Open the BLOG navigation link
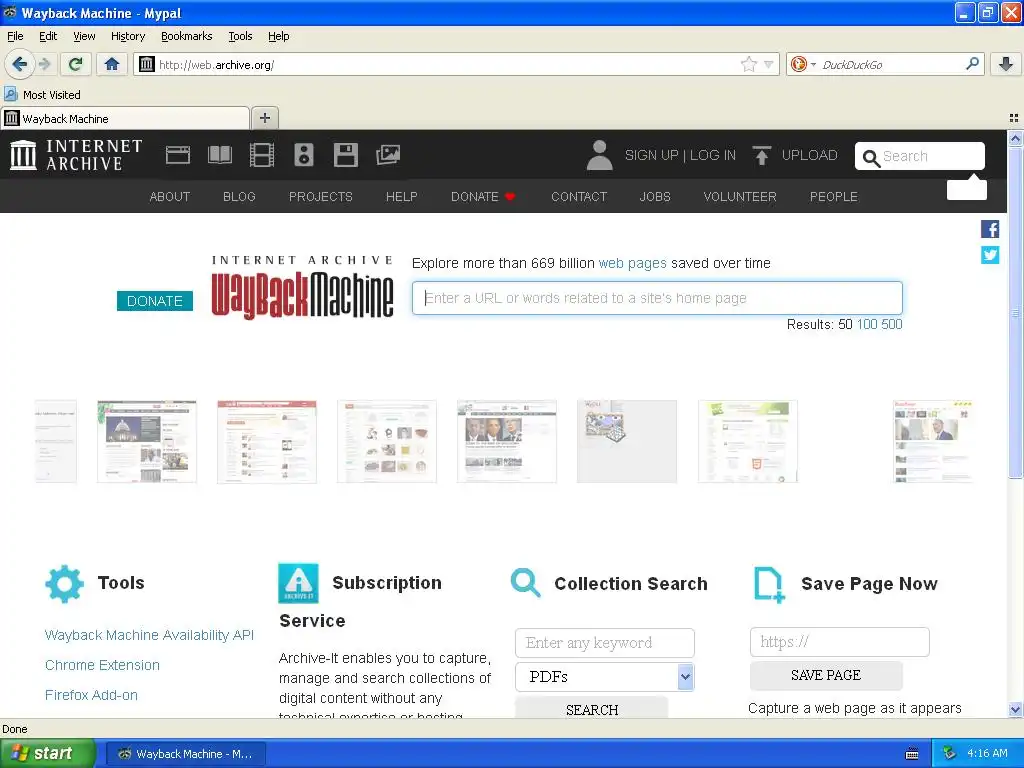Screen dimensions: 1024x768 coord(239,197)
